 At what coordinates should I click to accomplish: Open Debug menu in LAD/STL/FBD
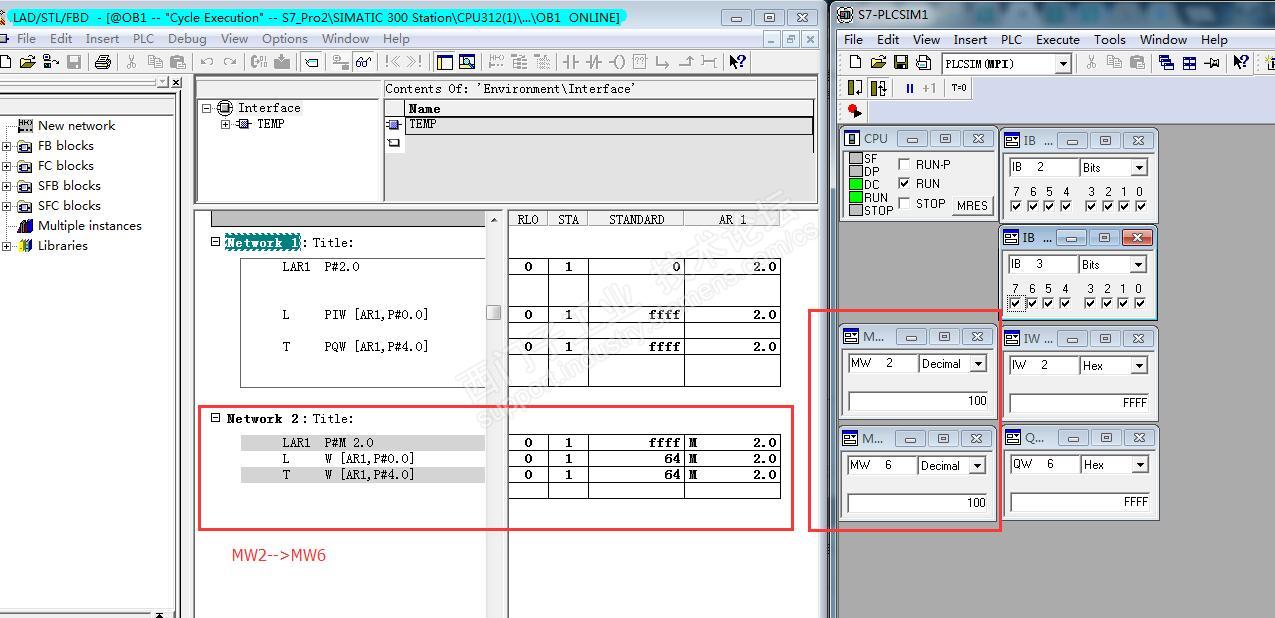(x=187, y=39)
